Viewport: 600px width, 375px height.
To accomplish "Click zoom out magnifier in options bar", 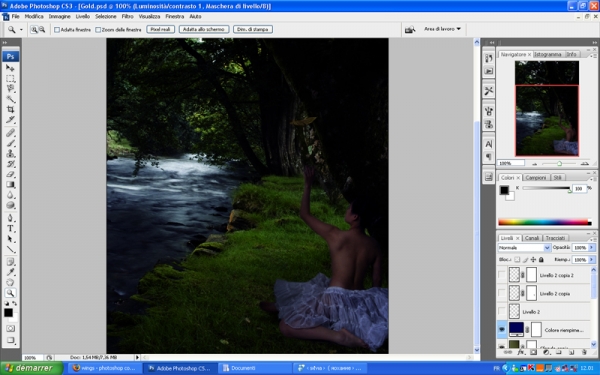I will pos(42,29).
